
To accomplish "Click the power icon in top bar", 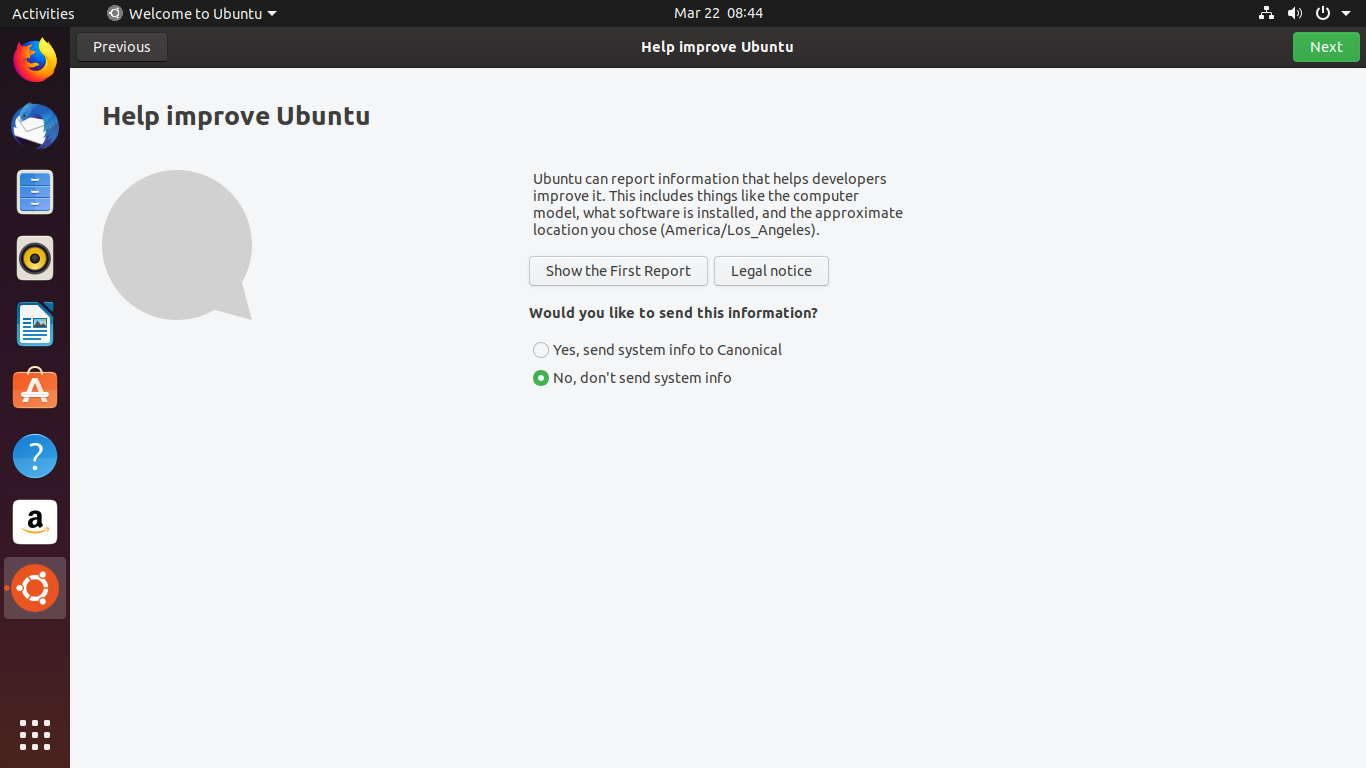I will (1322, 13).
